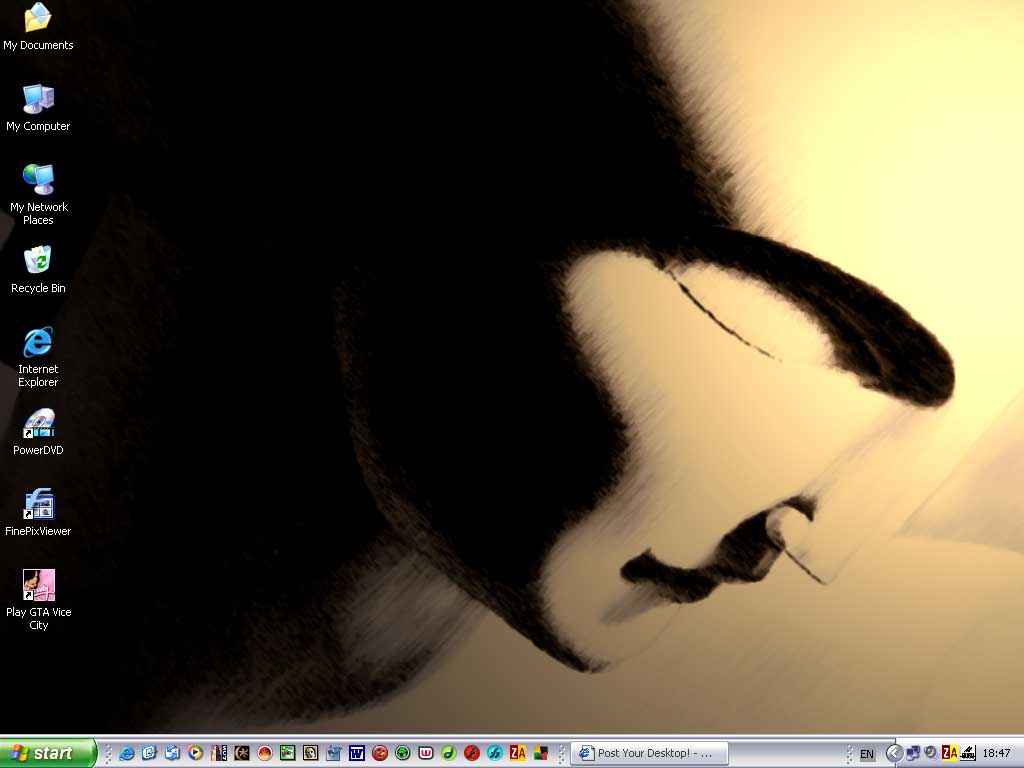This screenshot has height=768, width=1024.
Task: Click the network connection tray icon
Action: pyautogui.click(x=914, y=753)
